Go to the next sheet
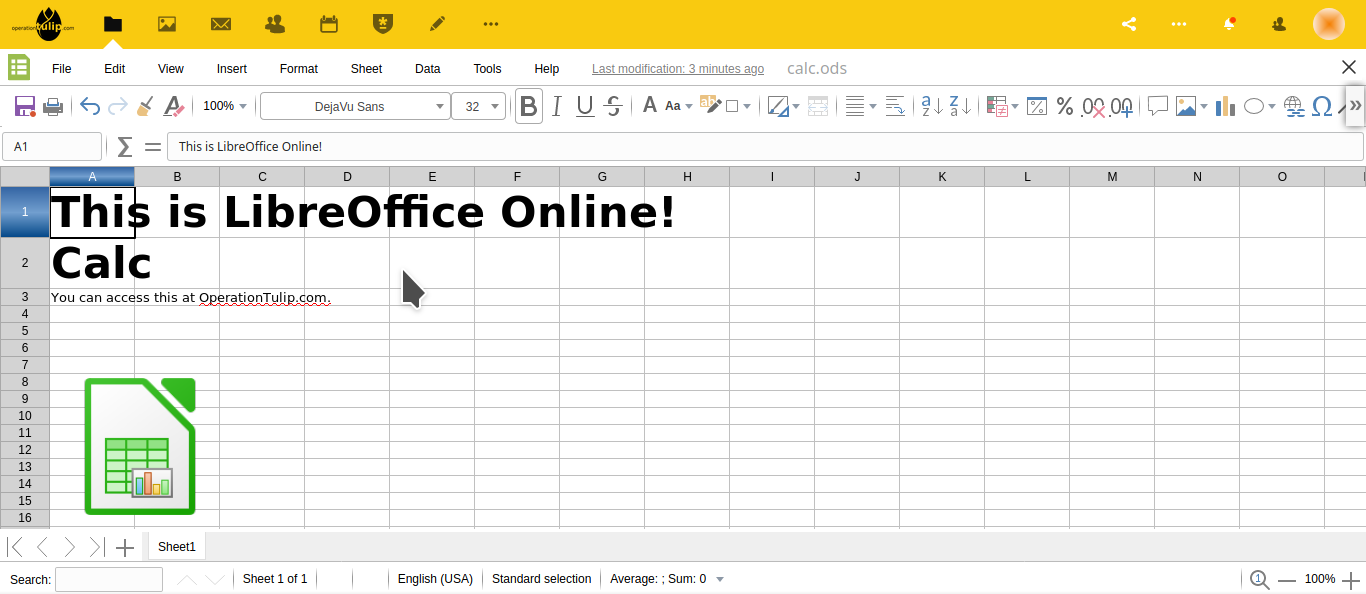 click(69, 547)
